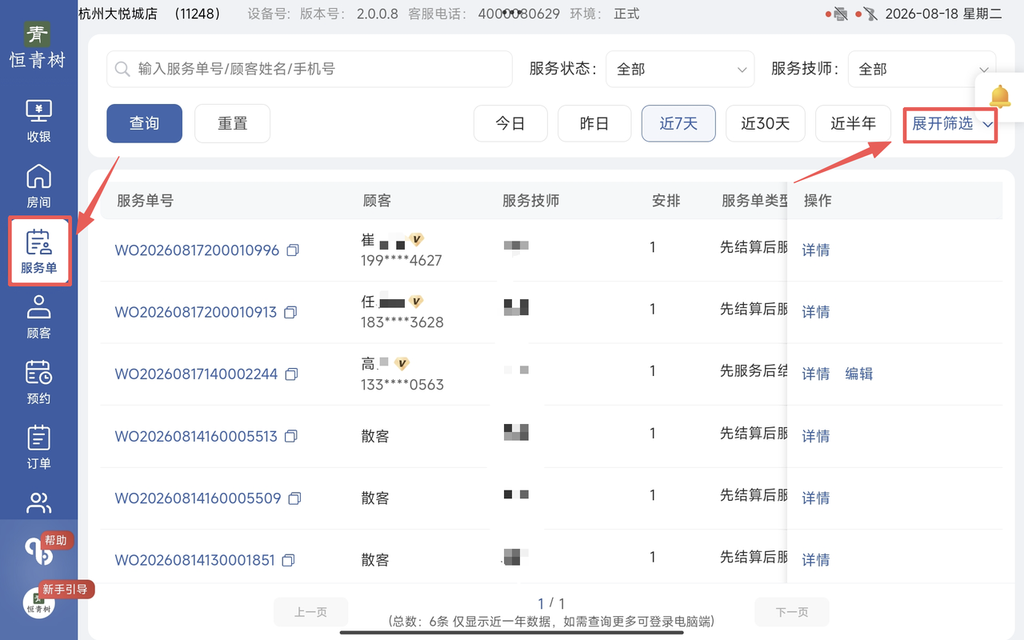The height and width of the screenshot is (640, 1024).
Task: Copy order number WO20260817140002244
Action: point(291,374)
